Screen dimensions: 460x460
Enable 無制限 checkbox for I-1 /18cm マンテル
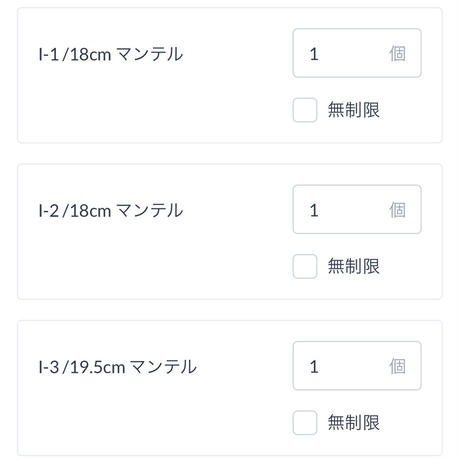pyautogui.click(x=305, y=110)
